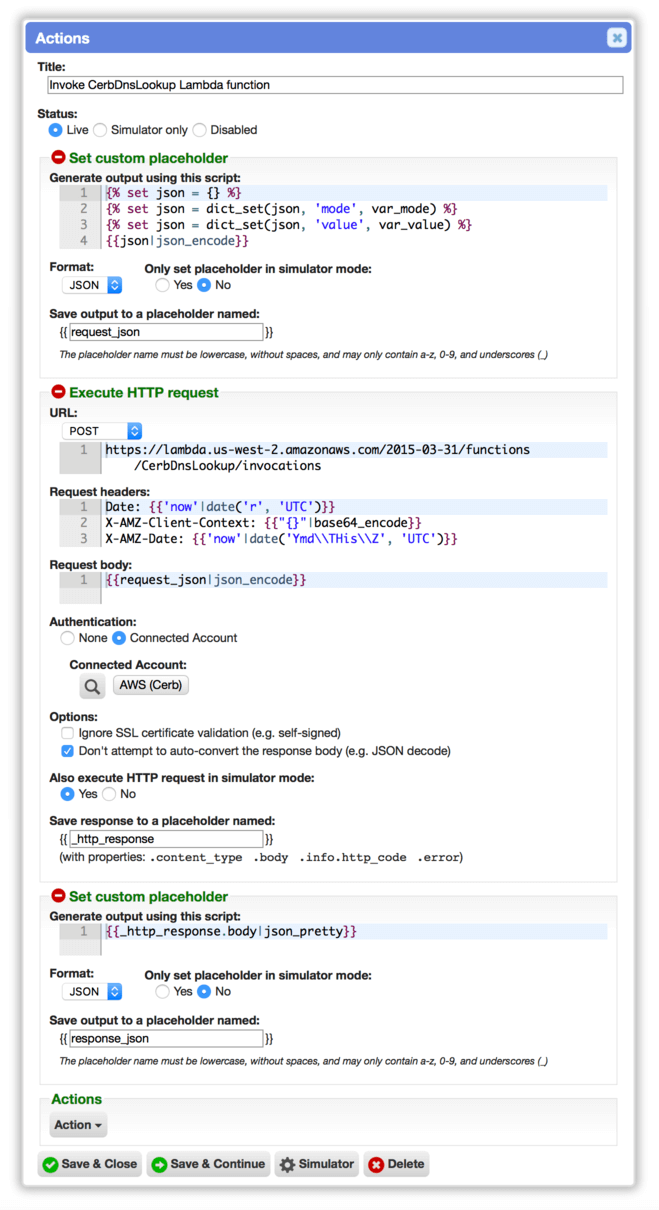Remove the Execute HTTP request action

(58, 392)
